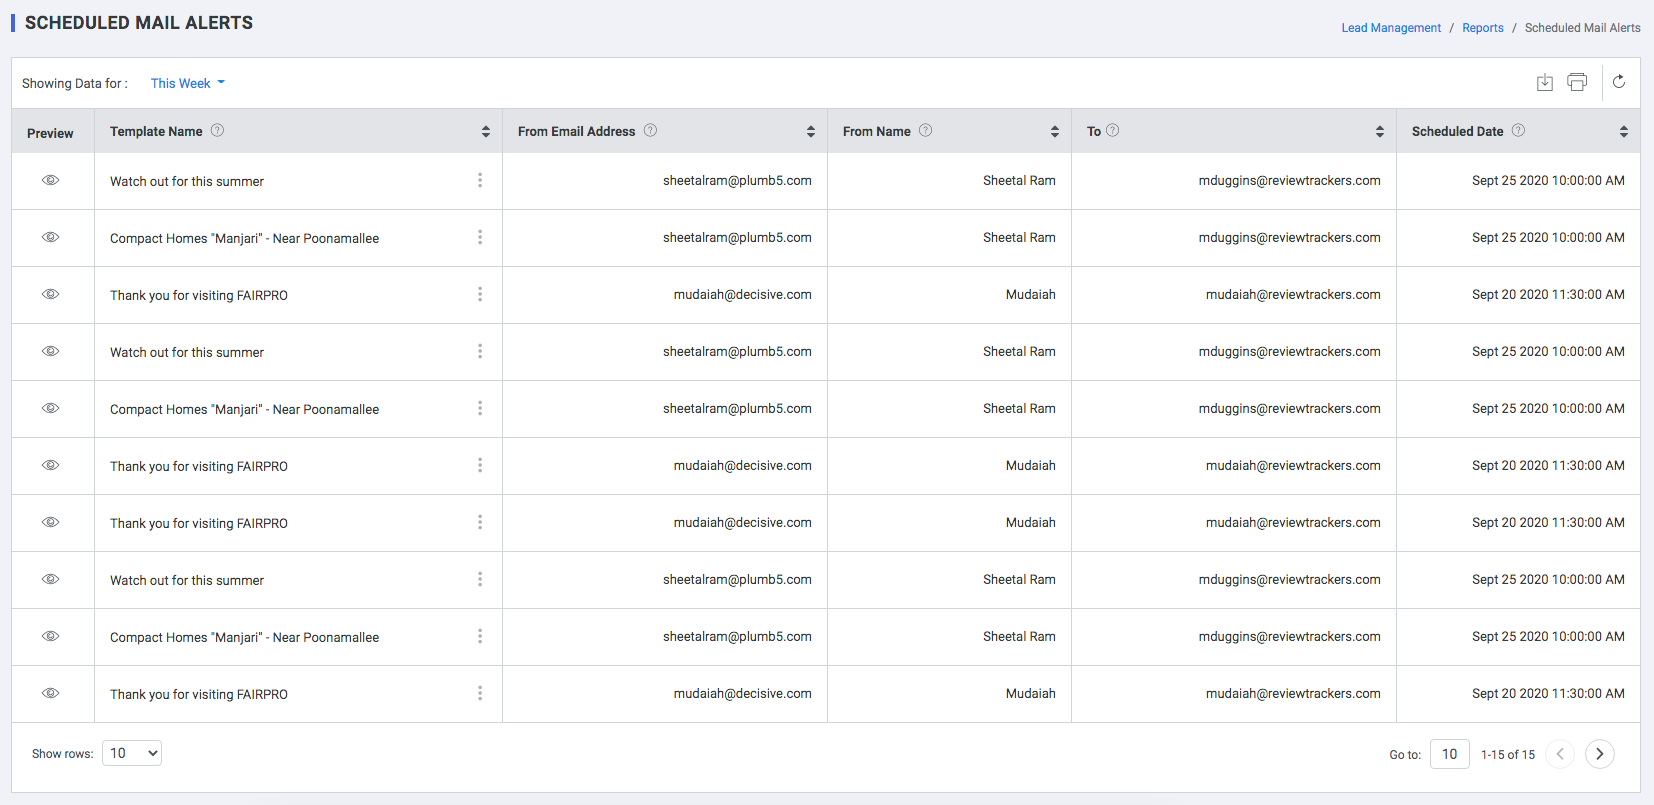This screenshot has height=805, width=1654.
Task: Open the three-dot menu in the ninth table row
Action: click(x=480, y=636)
